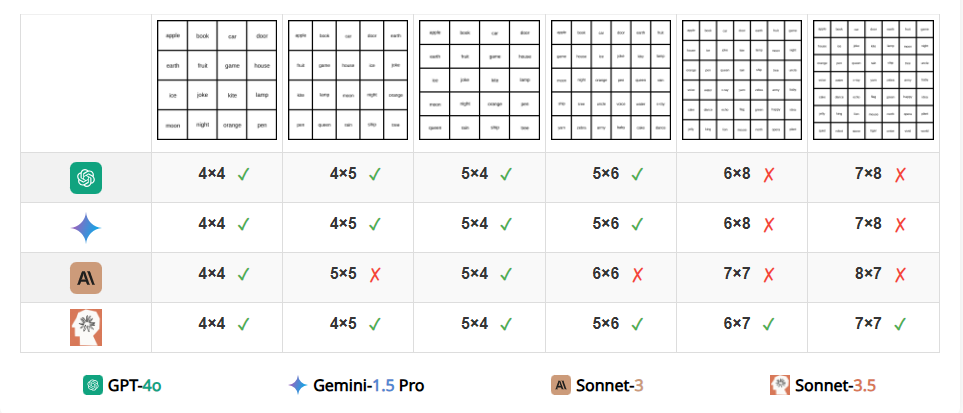The width and height of the screenshot is (963, 413).
Task: Click the Sonnet-3.5 head icon in fourth row
Action: click(x=86, y=328)
